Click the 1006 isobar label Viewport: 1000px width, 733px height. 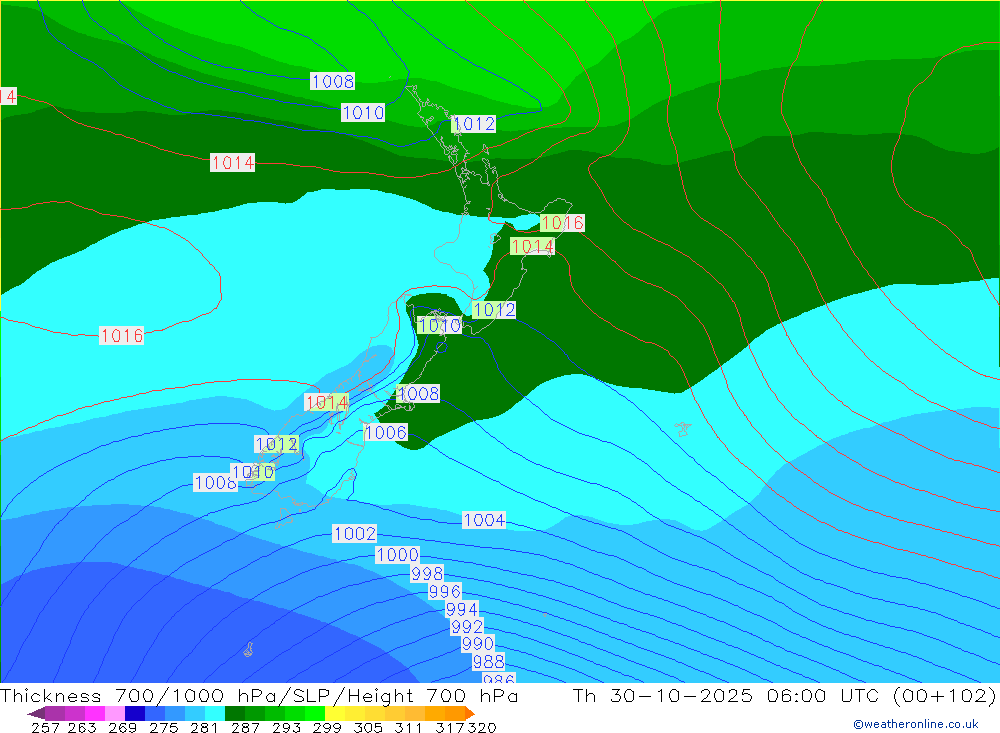[386, 433]
